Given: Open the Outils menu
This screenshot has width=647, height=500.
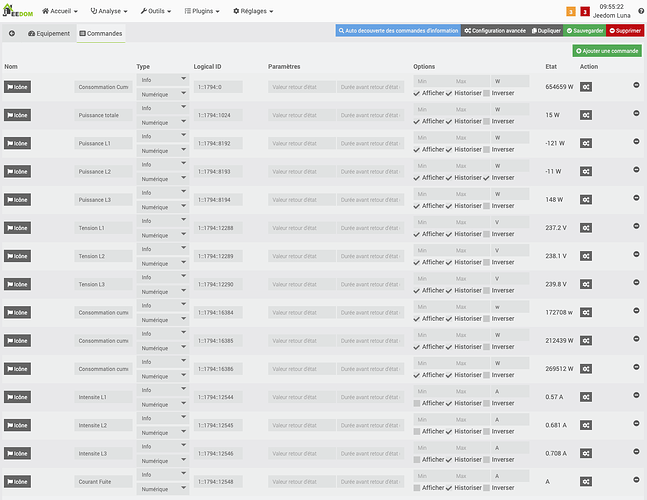Looking at the screenshot, I should [156, 11].
